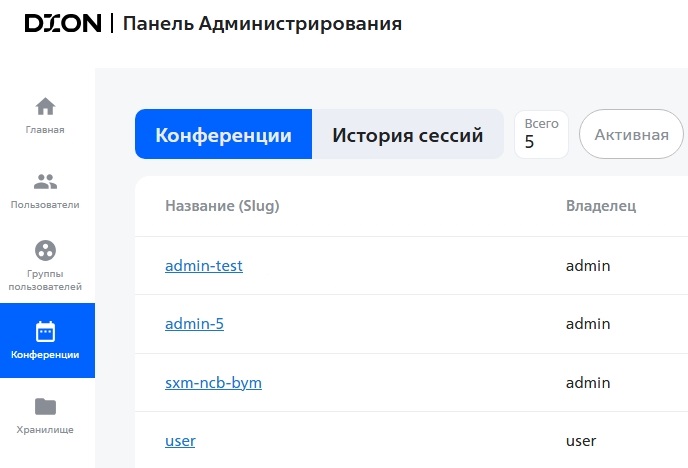Click the Главная sidebar label
688x468 pixels.
tap(45, 130)
